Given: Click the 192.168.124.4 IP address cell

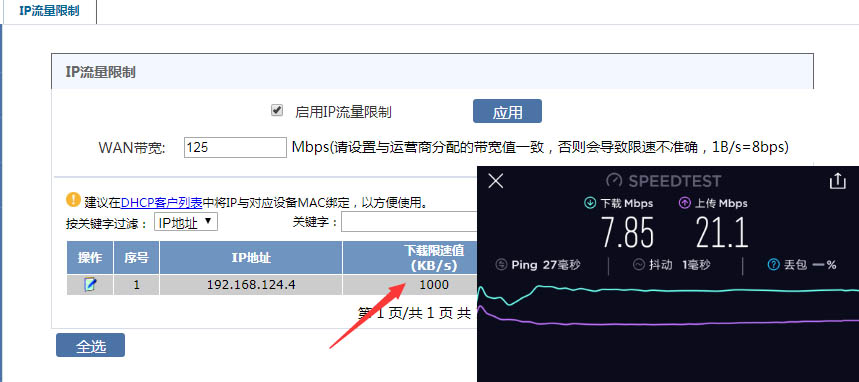Looking at the screenshot, I should coord(250,285).
